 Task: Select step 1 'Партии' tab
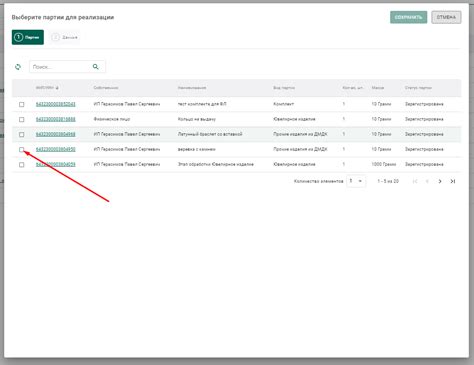tap(28, 37)
